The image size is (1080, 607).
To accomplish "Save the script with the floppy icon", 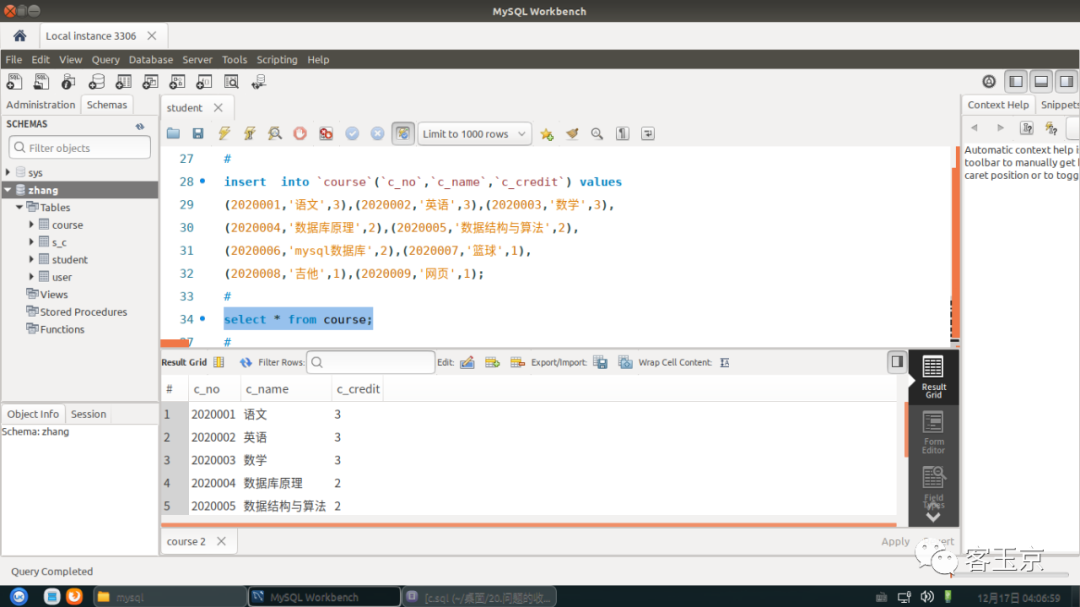I will coord(198,134).
